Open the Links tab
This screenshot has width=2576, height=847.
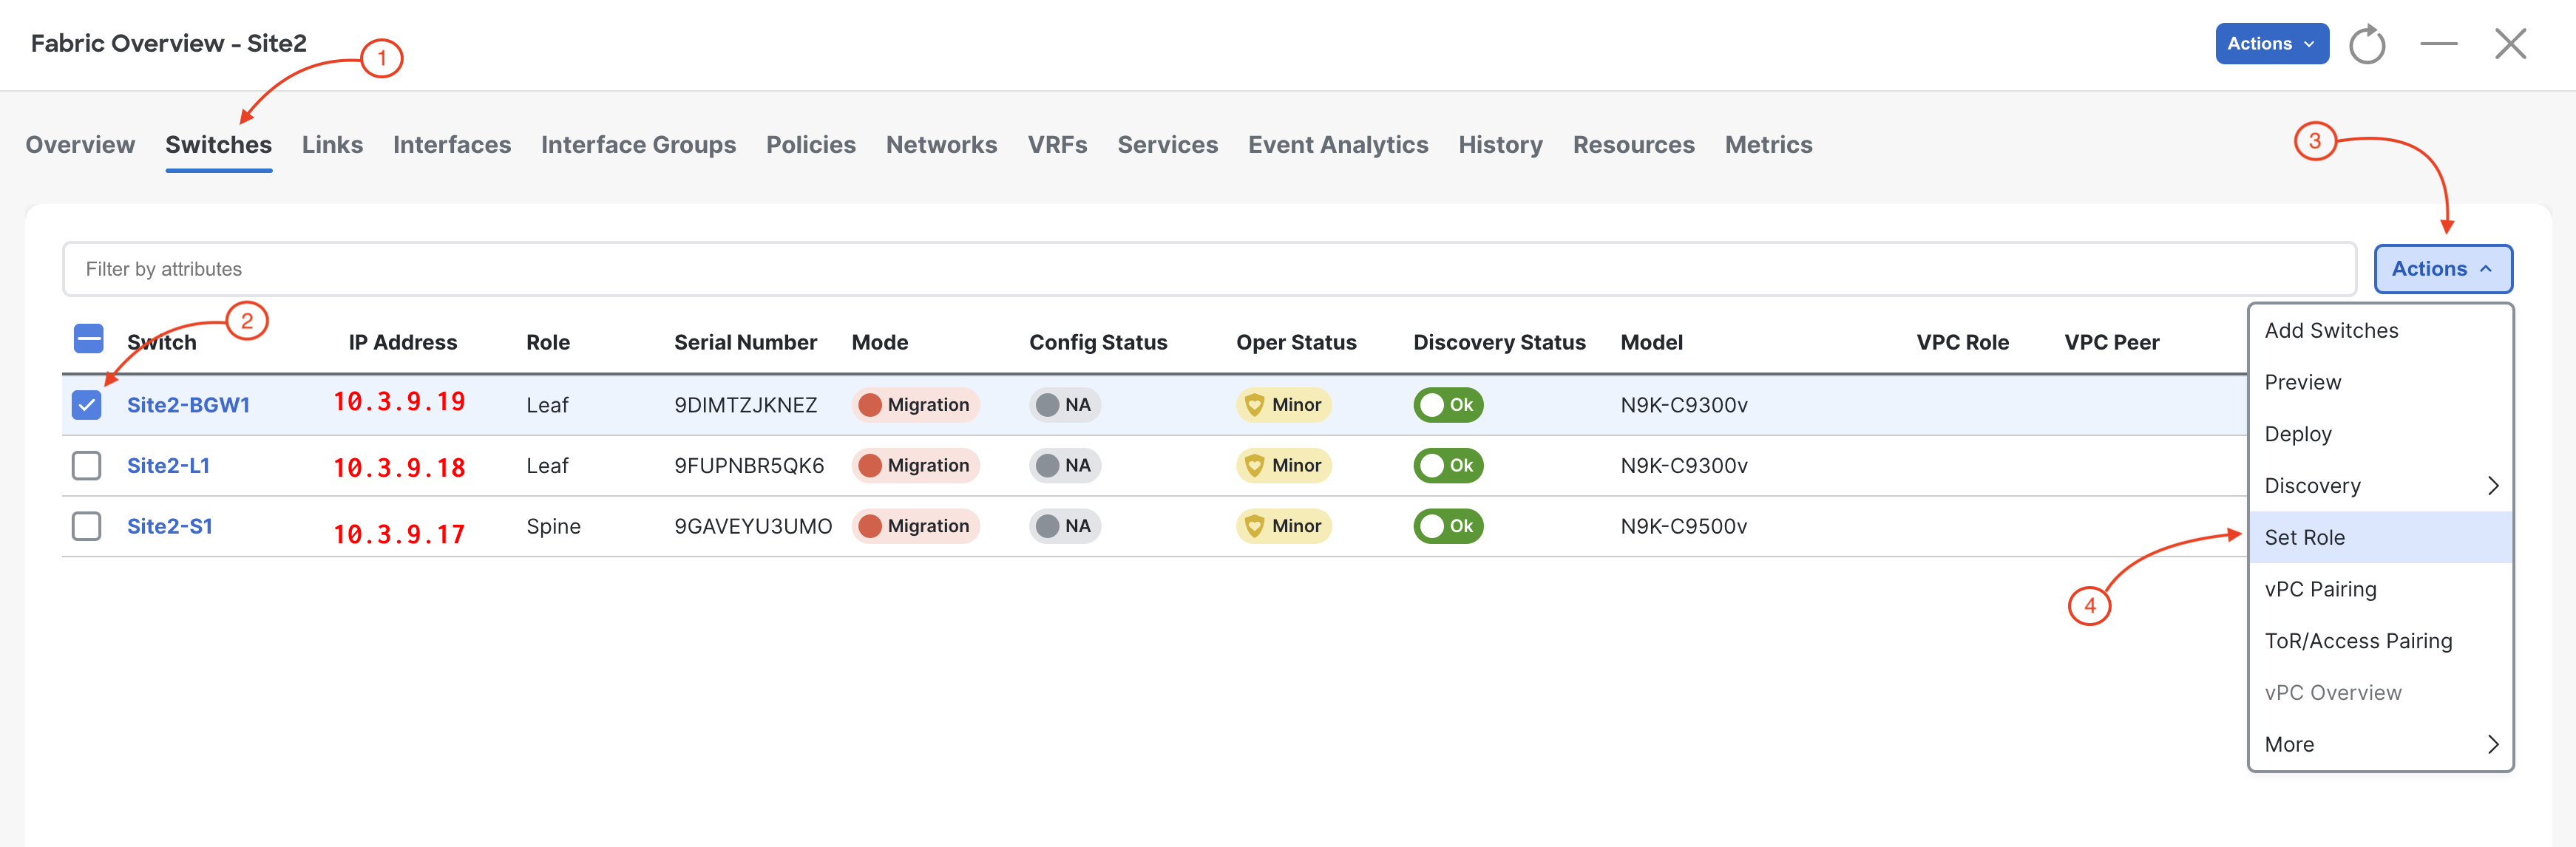(x=332, y=145)
